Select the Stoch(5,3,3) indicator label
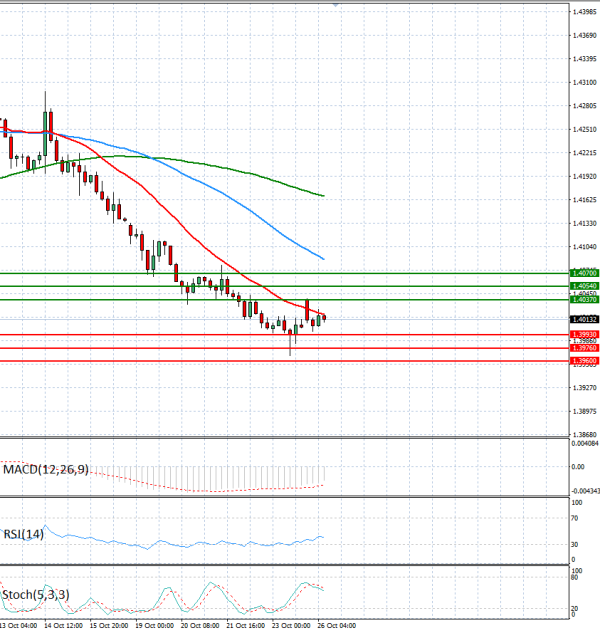 click(36, 595)
